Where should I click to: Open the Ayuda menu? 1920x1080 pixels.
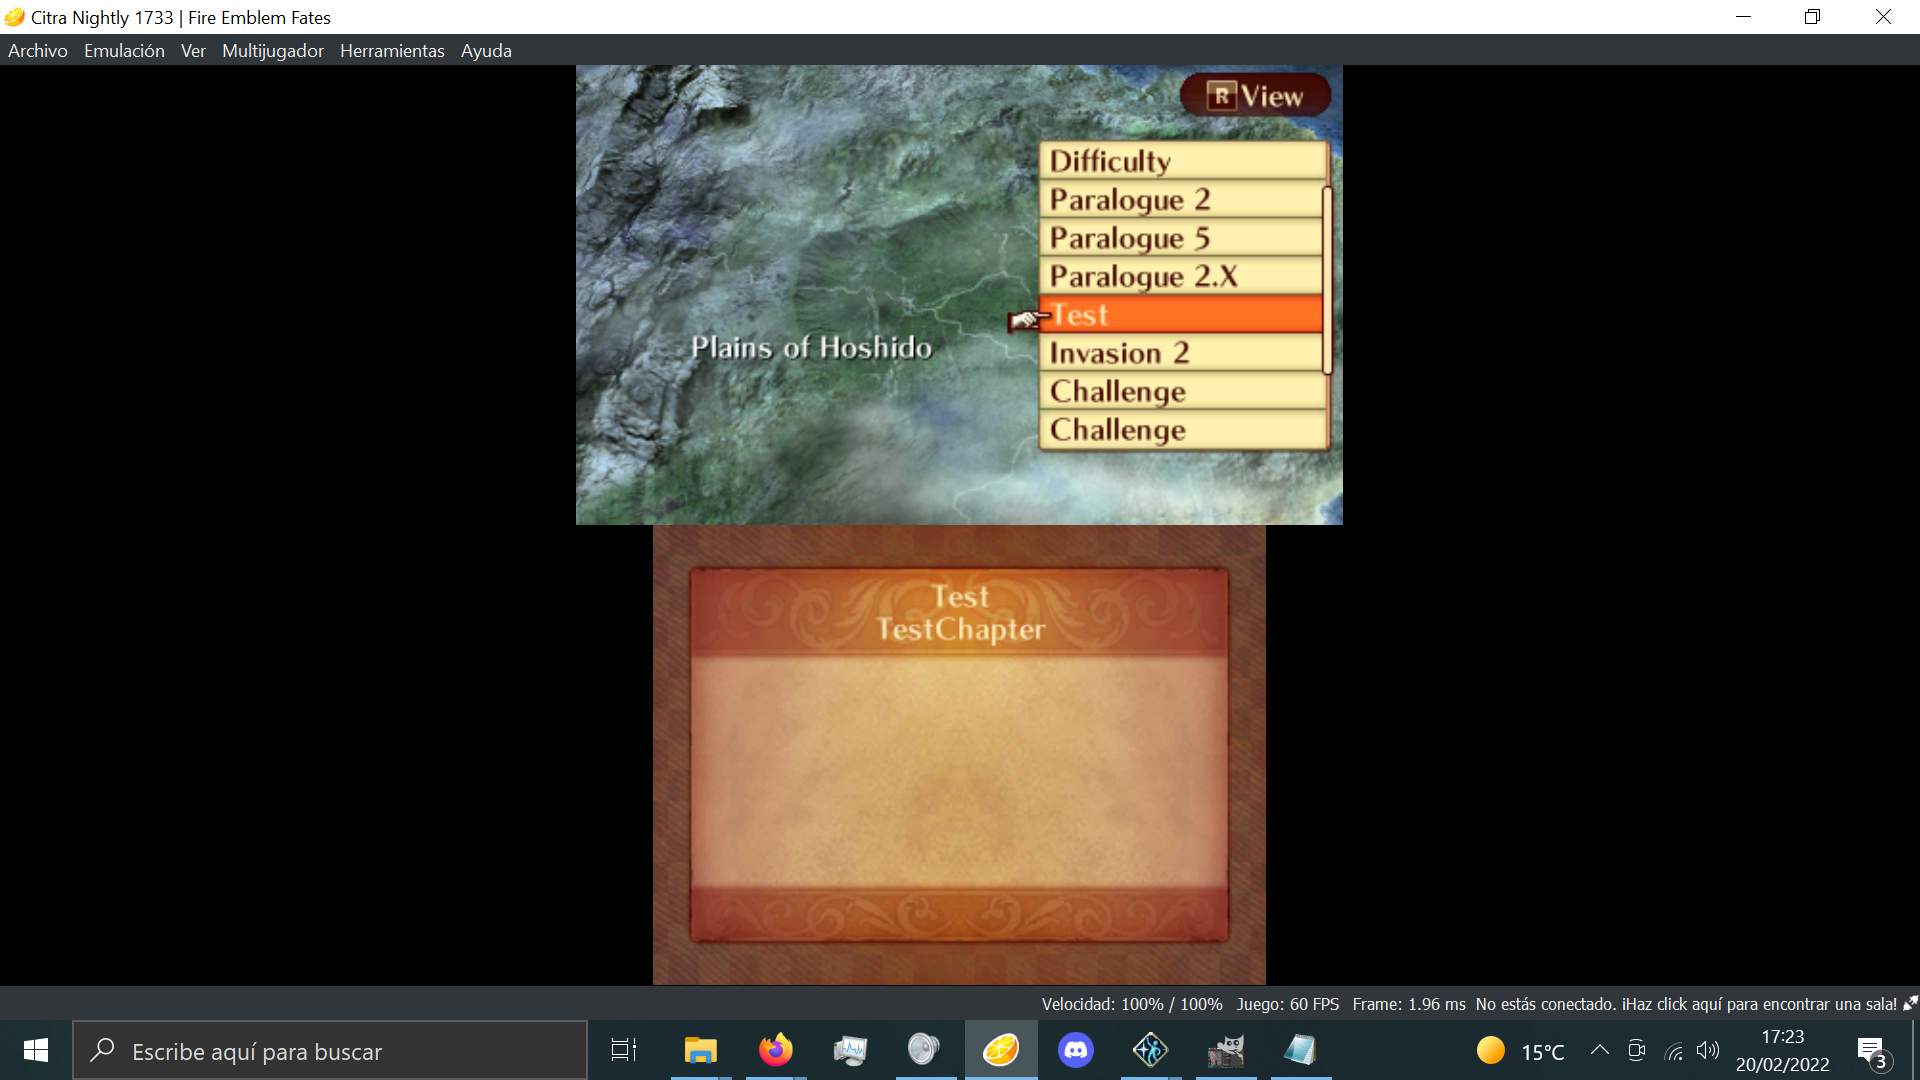486,51
